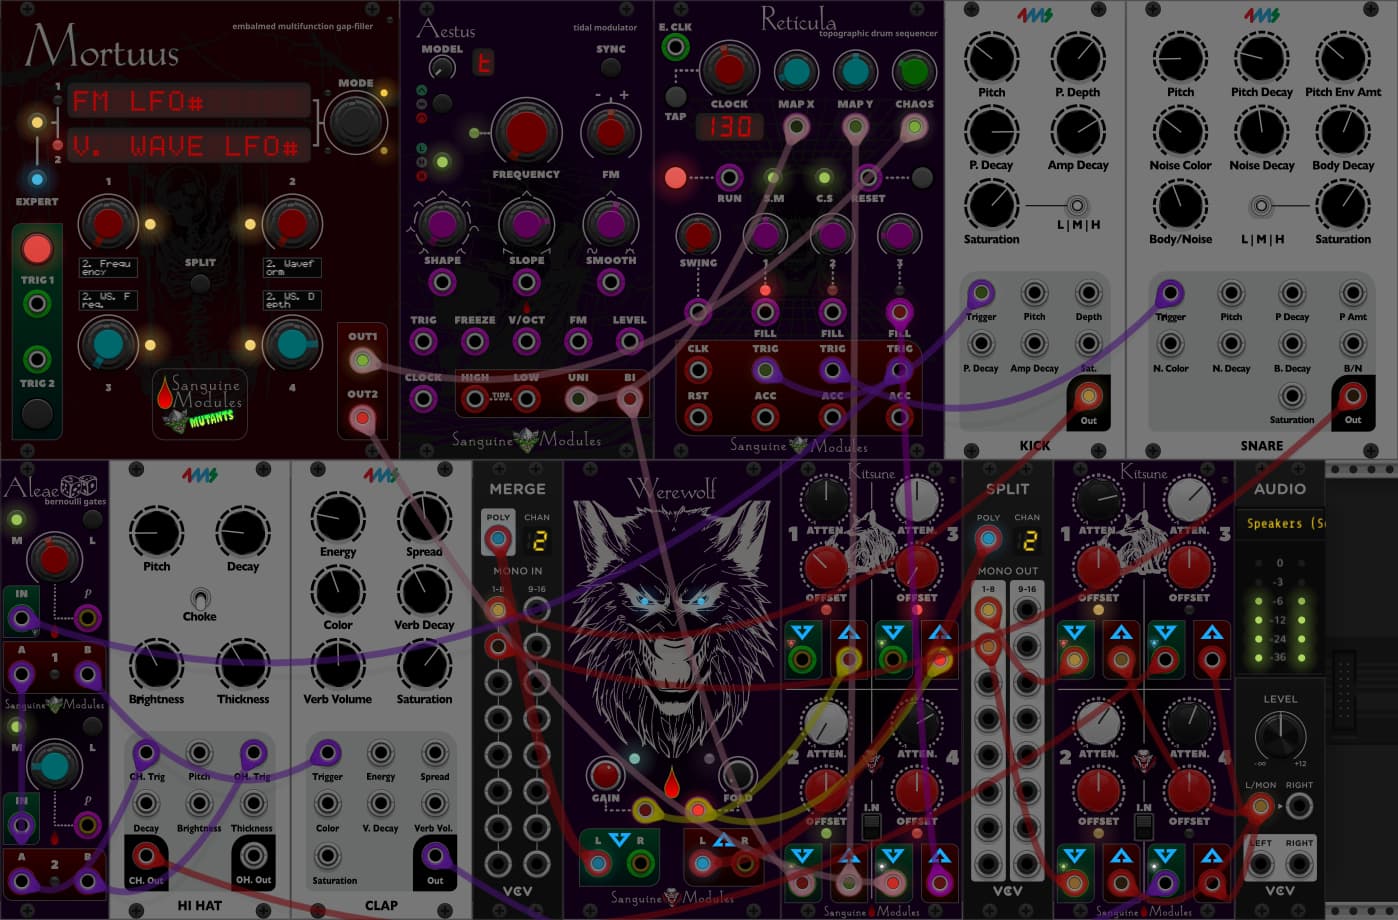Screen dimensions: 1398x920
Task: Click the Out jack on KICK module
Action: pos(1088,396)
